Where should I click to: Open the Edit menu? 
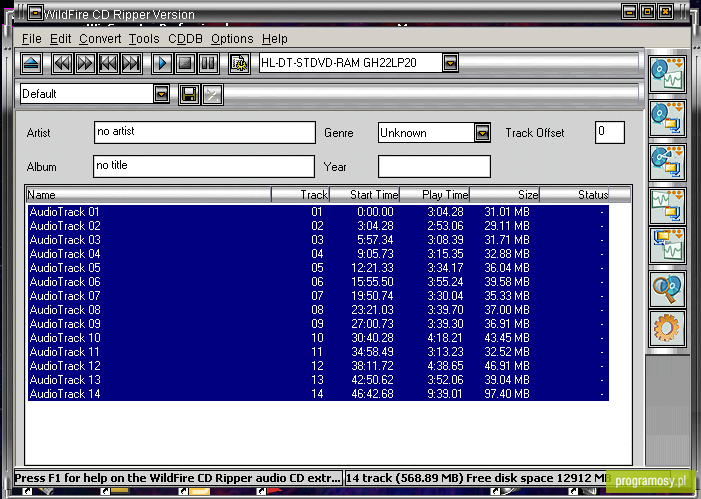tap(60, 39)
